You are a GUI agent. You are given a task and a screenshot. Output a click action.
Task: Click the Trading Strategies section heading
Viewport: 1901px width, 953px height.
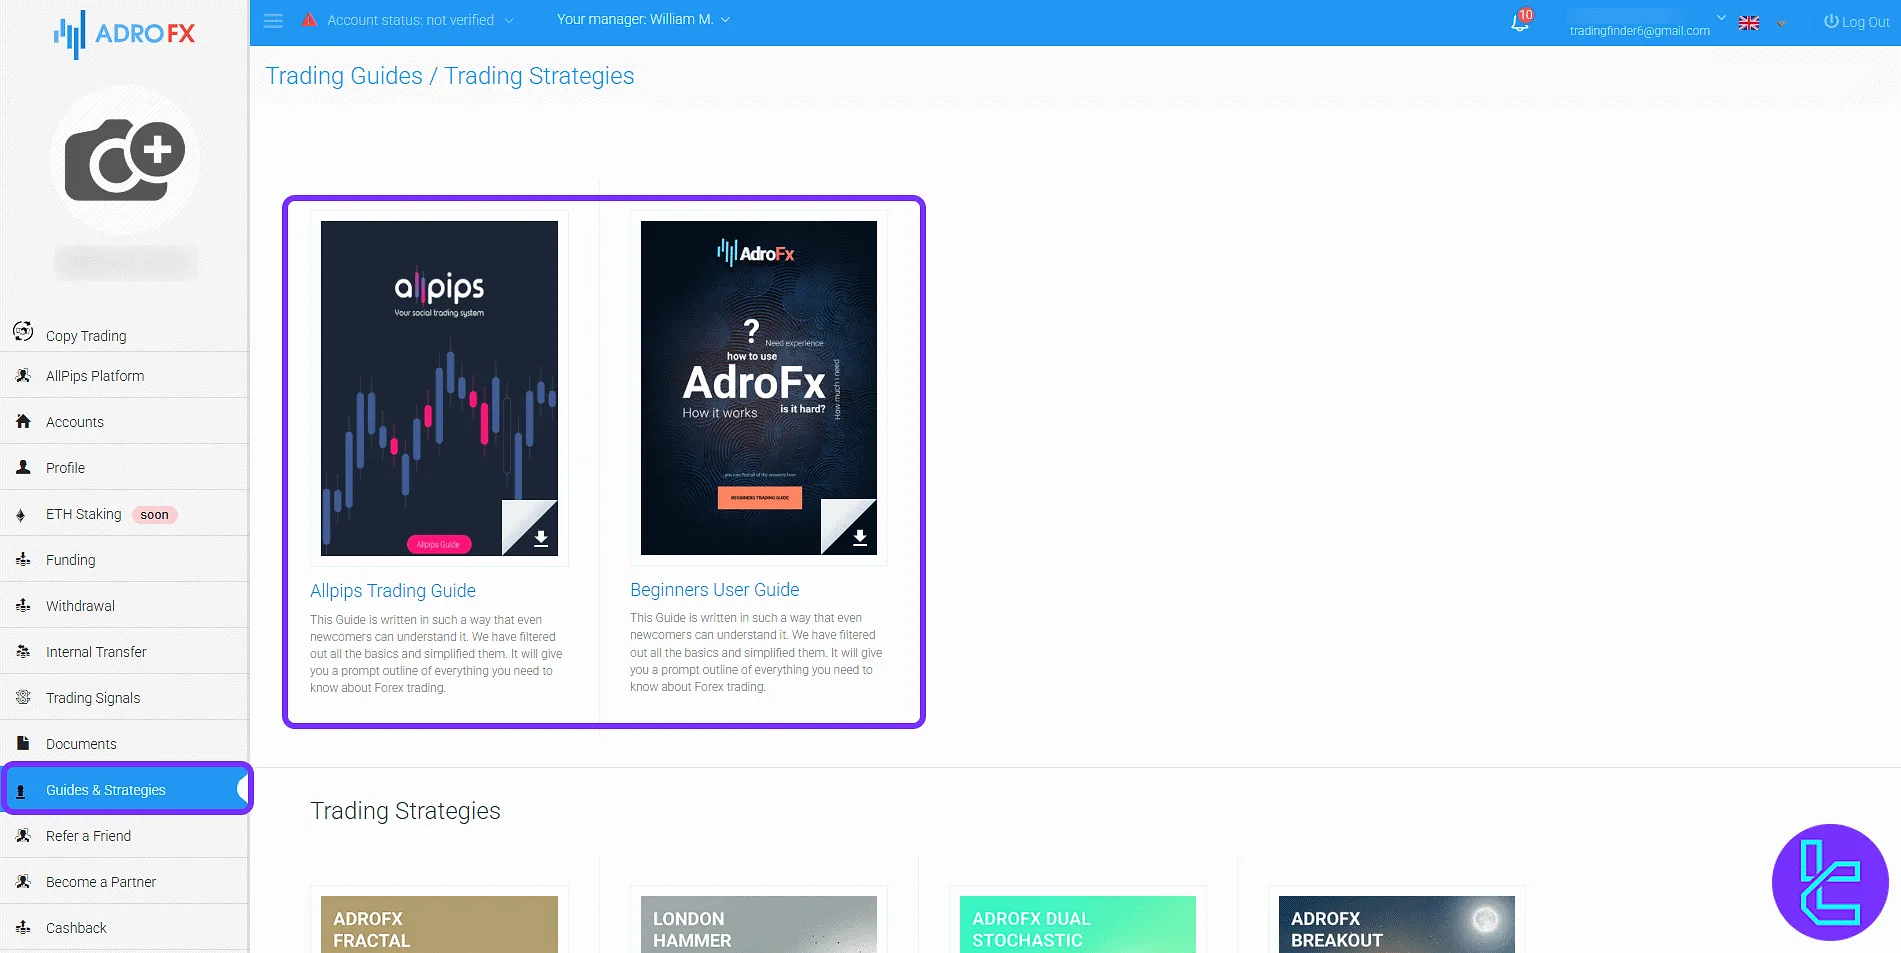click(405, 811)
